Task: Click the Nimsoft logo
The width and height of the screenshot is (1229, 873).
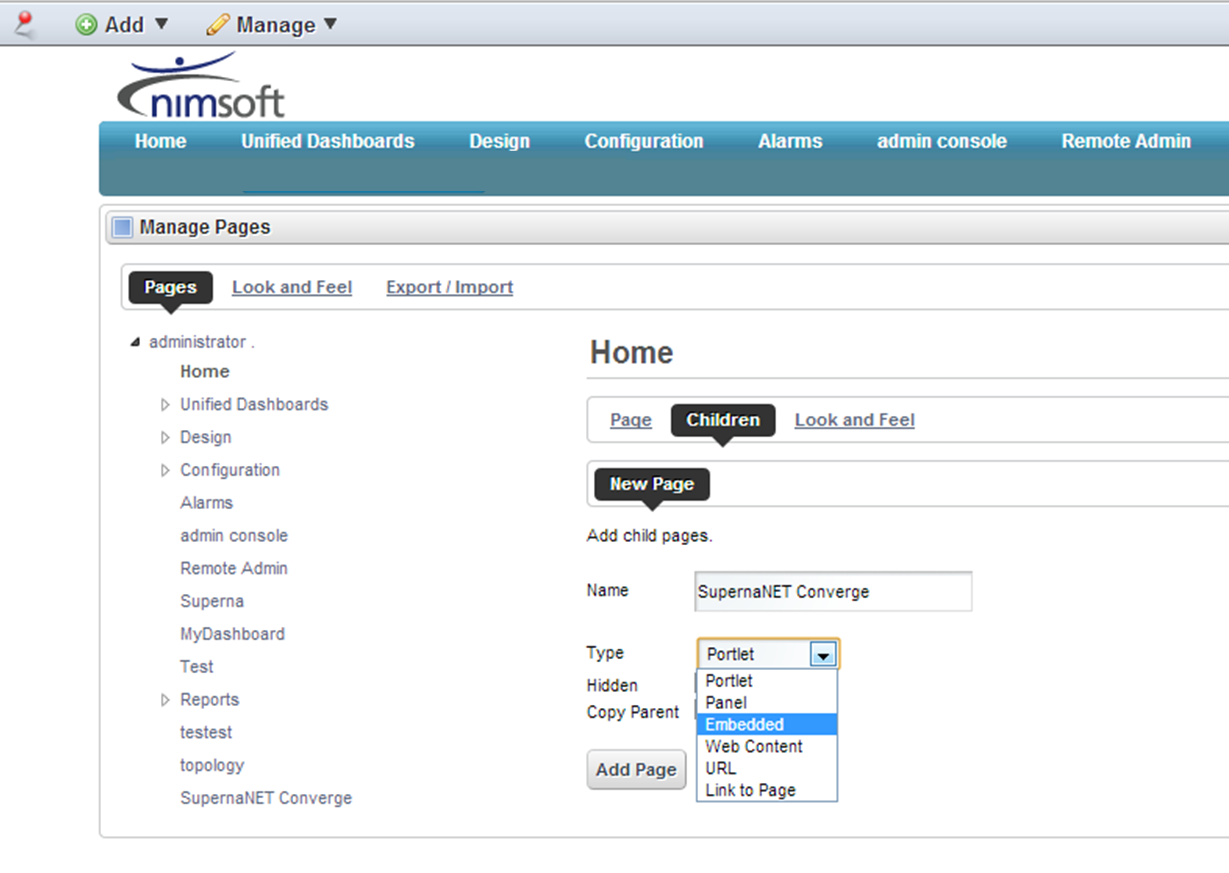Action: coord(201,86)
